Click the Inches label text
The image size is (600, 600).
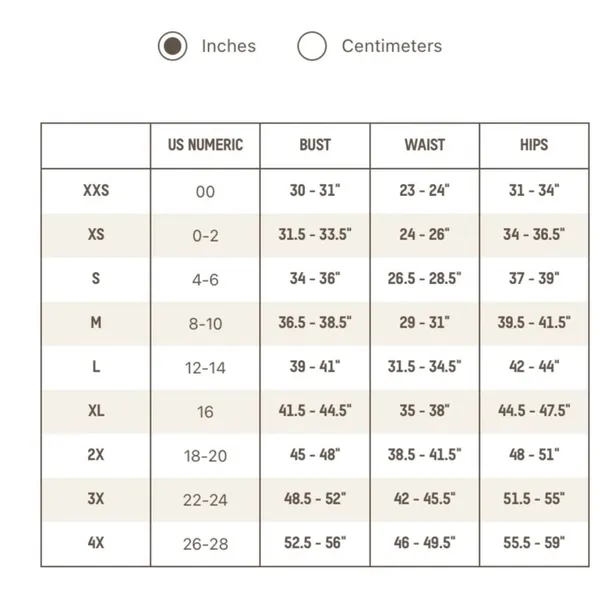coord(229,46)
